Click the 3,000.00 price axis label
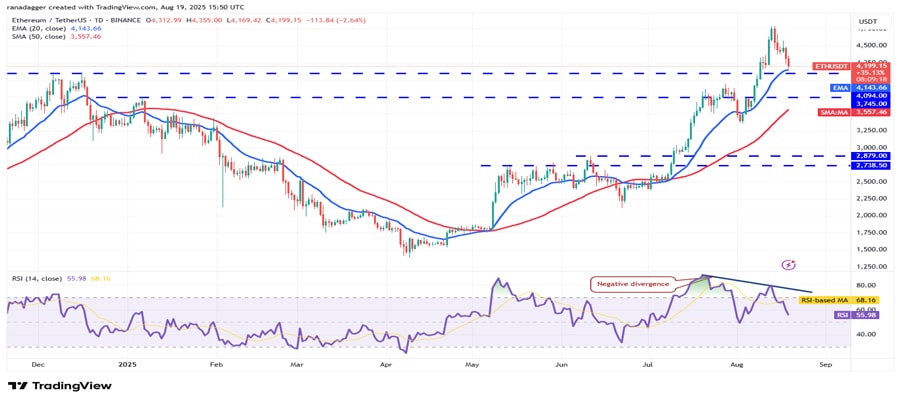The height and width of the screenshot is (400, 900). 872,147
